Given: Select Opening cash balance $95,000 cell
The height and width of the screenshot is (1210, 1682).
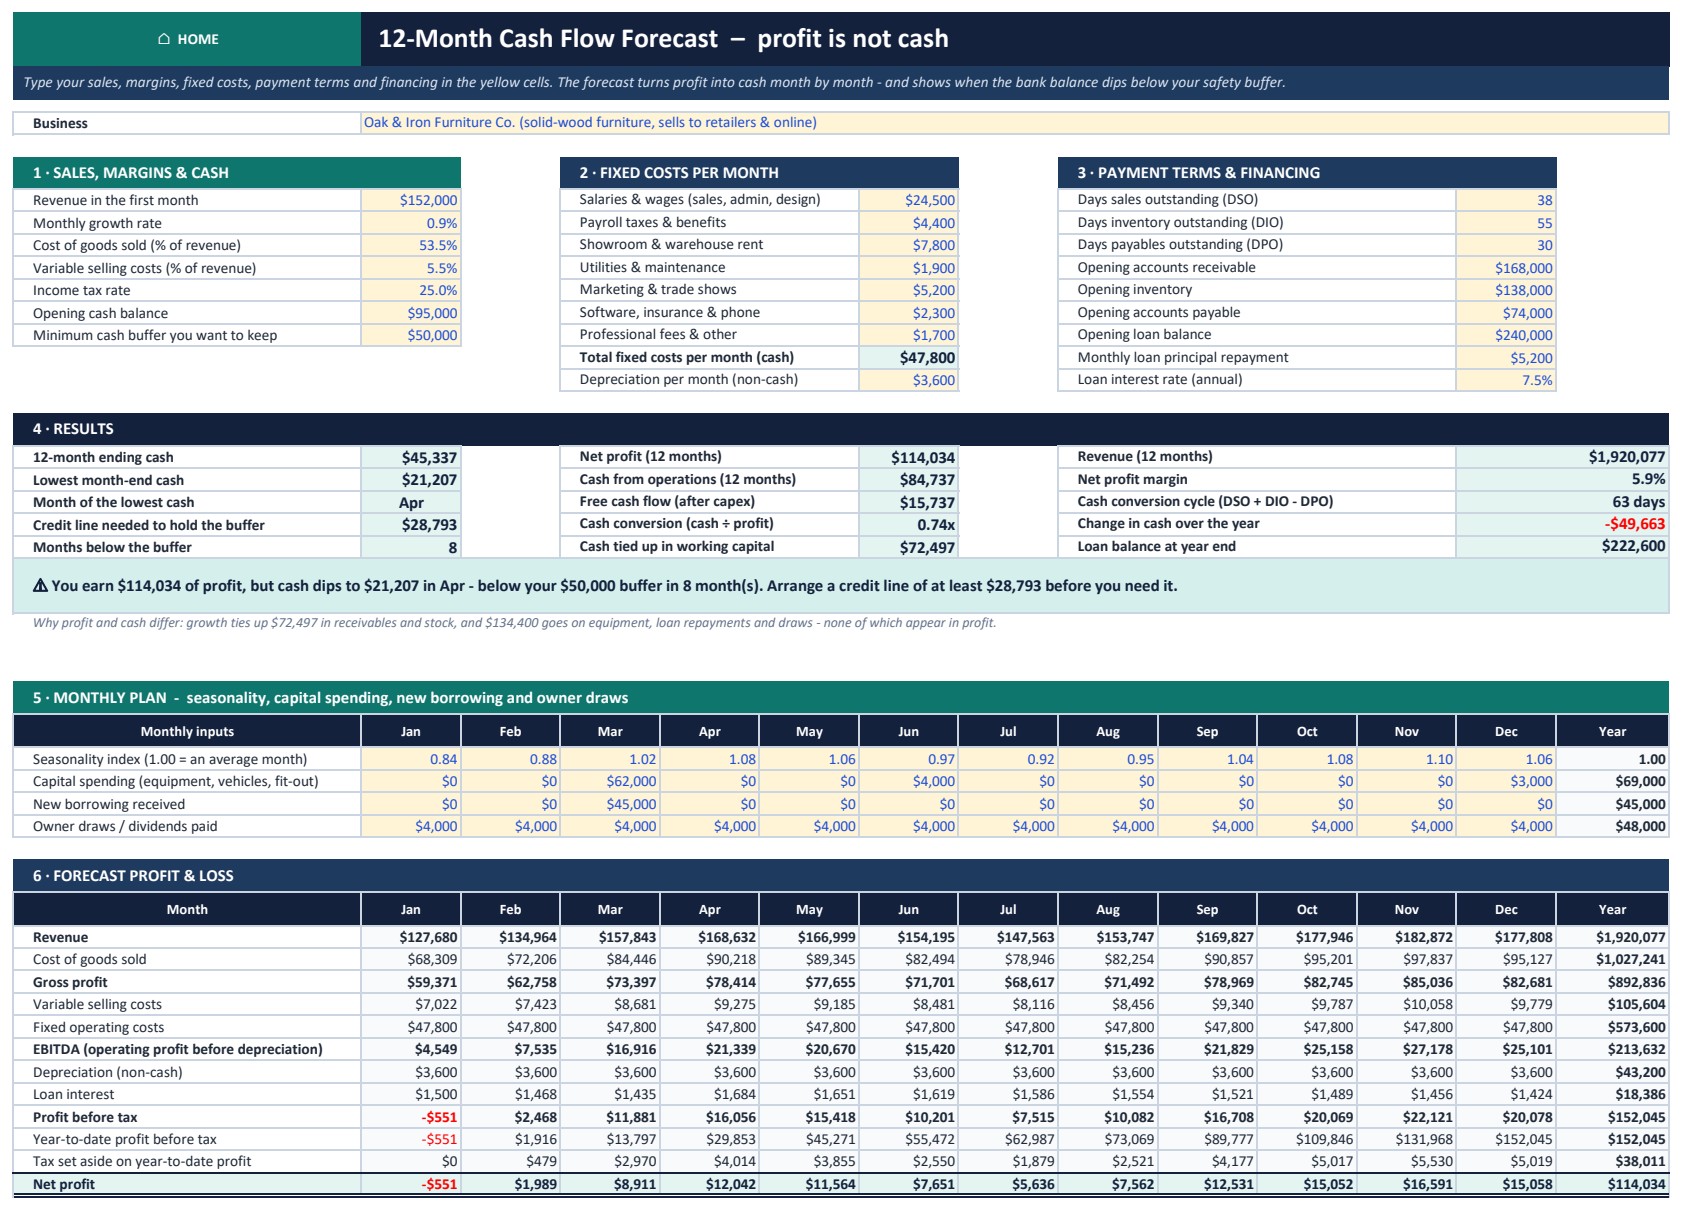Looking at the screenshot, I should tap(410, 313).
